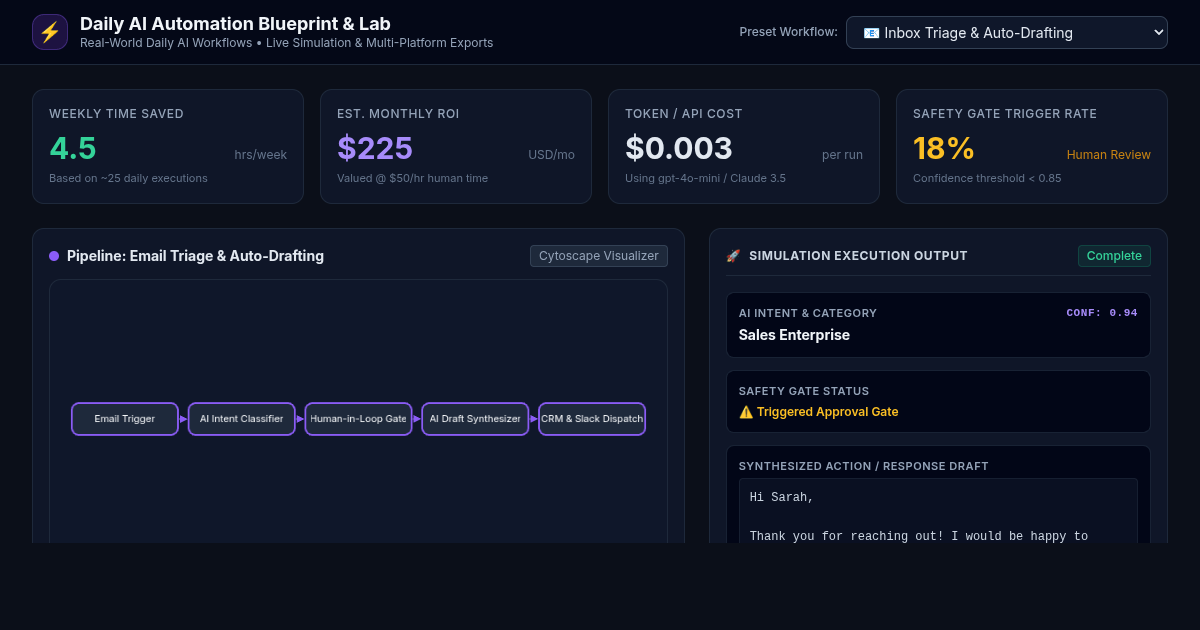The height and width of the screenshot is (630, 1200).
Task: Click the Valued @ $50/hr human time note
Action: [x=412, y=178]
